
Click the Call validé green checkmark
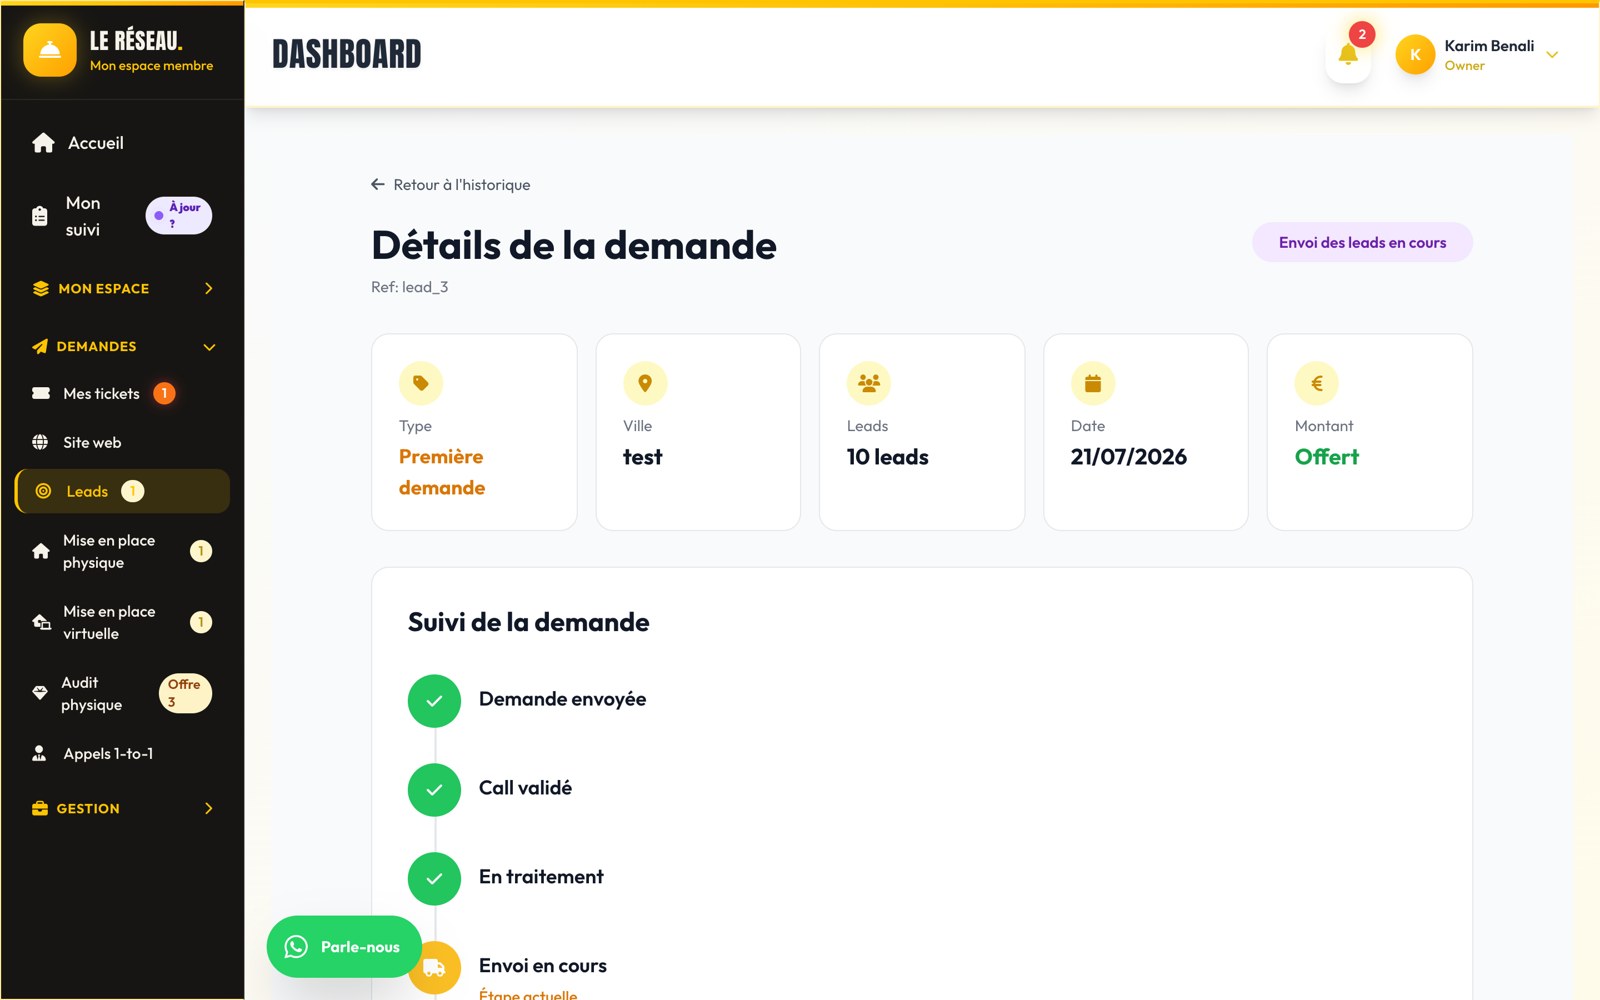point(434,790)
